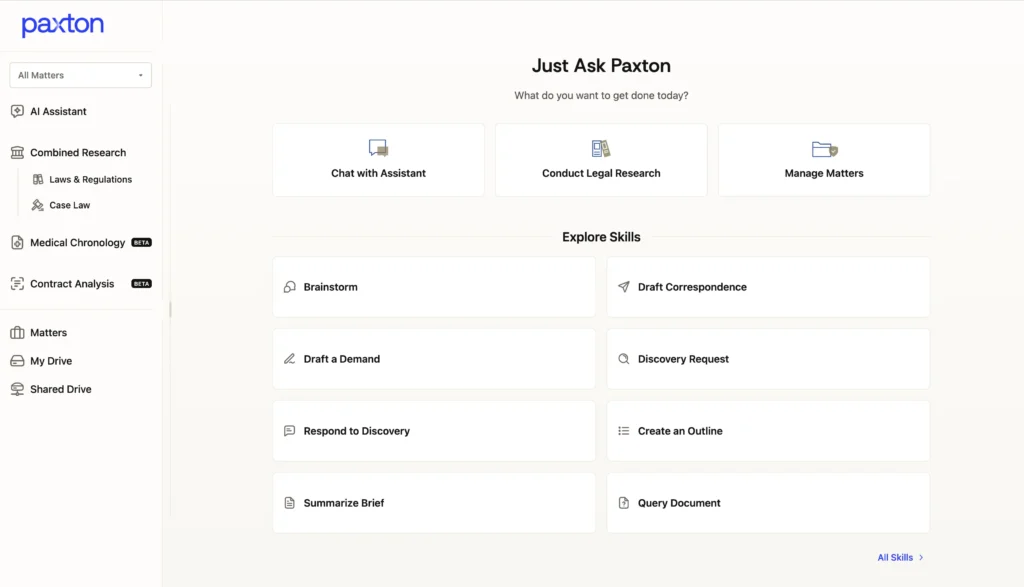
Task: Click the Paxton logo
Action: (x=63, y=25)
